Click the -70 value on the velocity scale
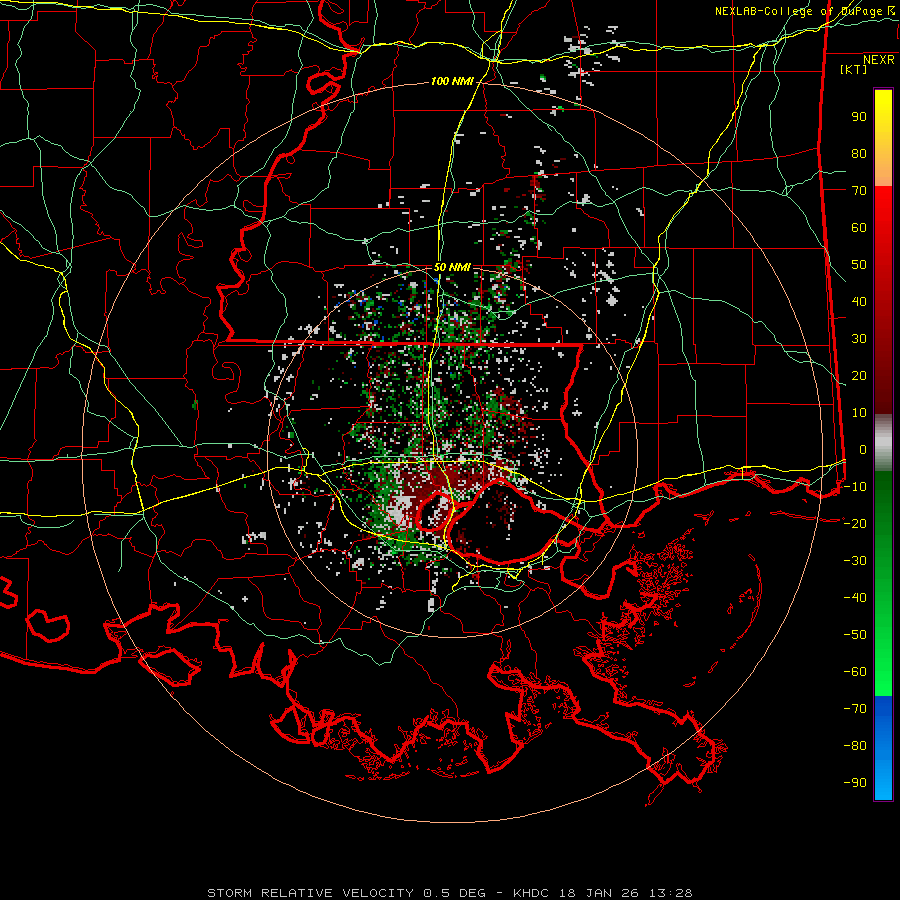900x900 pixels. [x=855, y=708]
